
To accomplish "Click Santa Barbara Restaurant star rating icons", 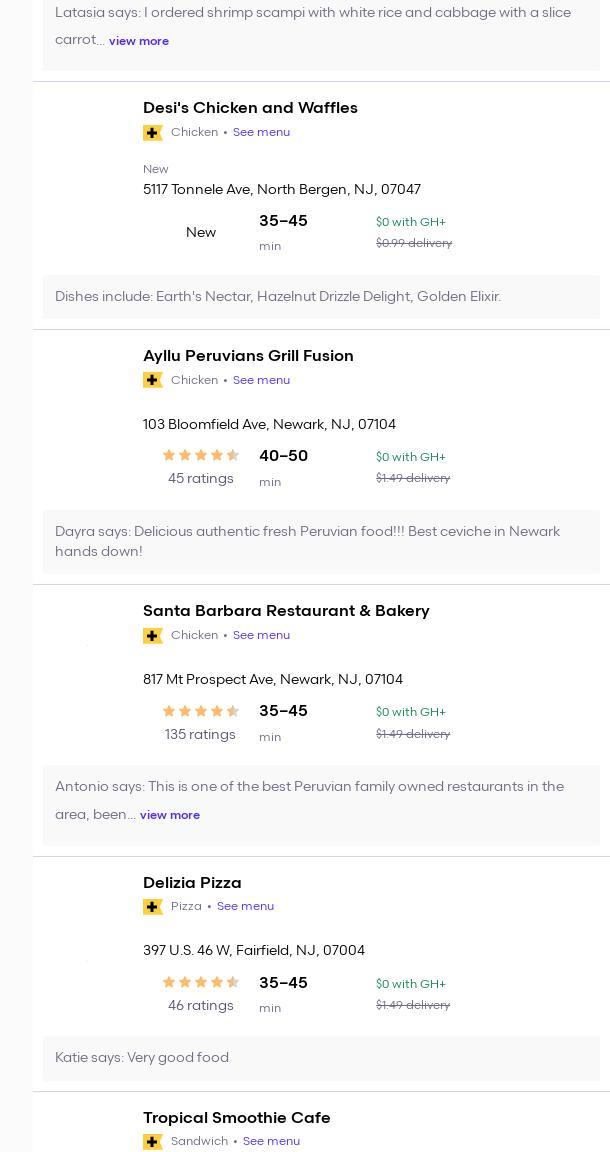I will coord(201,711).
